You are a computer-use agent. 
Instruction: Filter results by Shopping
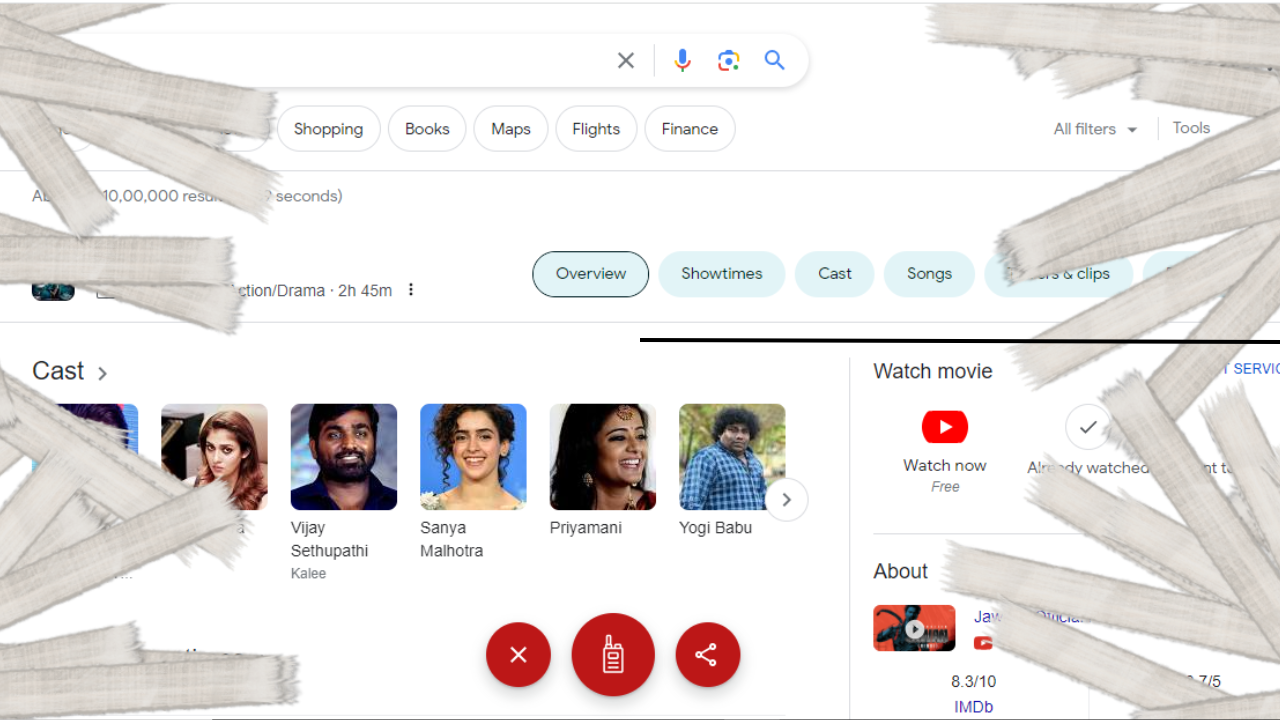[x=328, y=129]
